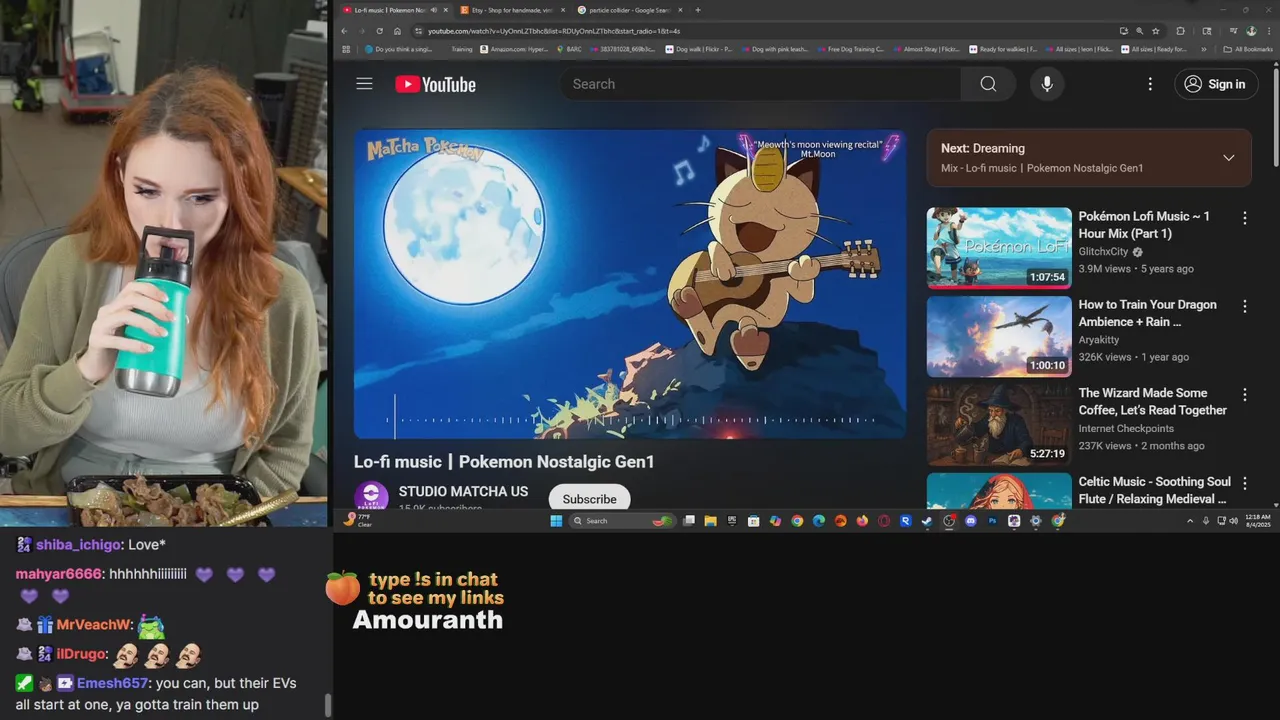
Task: Show hidden system tray icons
Action: tap(1190, 521)
